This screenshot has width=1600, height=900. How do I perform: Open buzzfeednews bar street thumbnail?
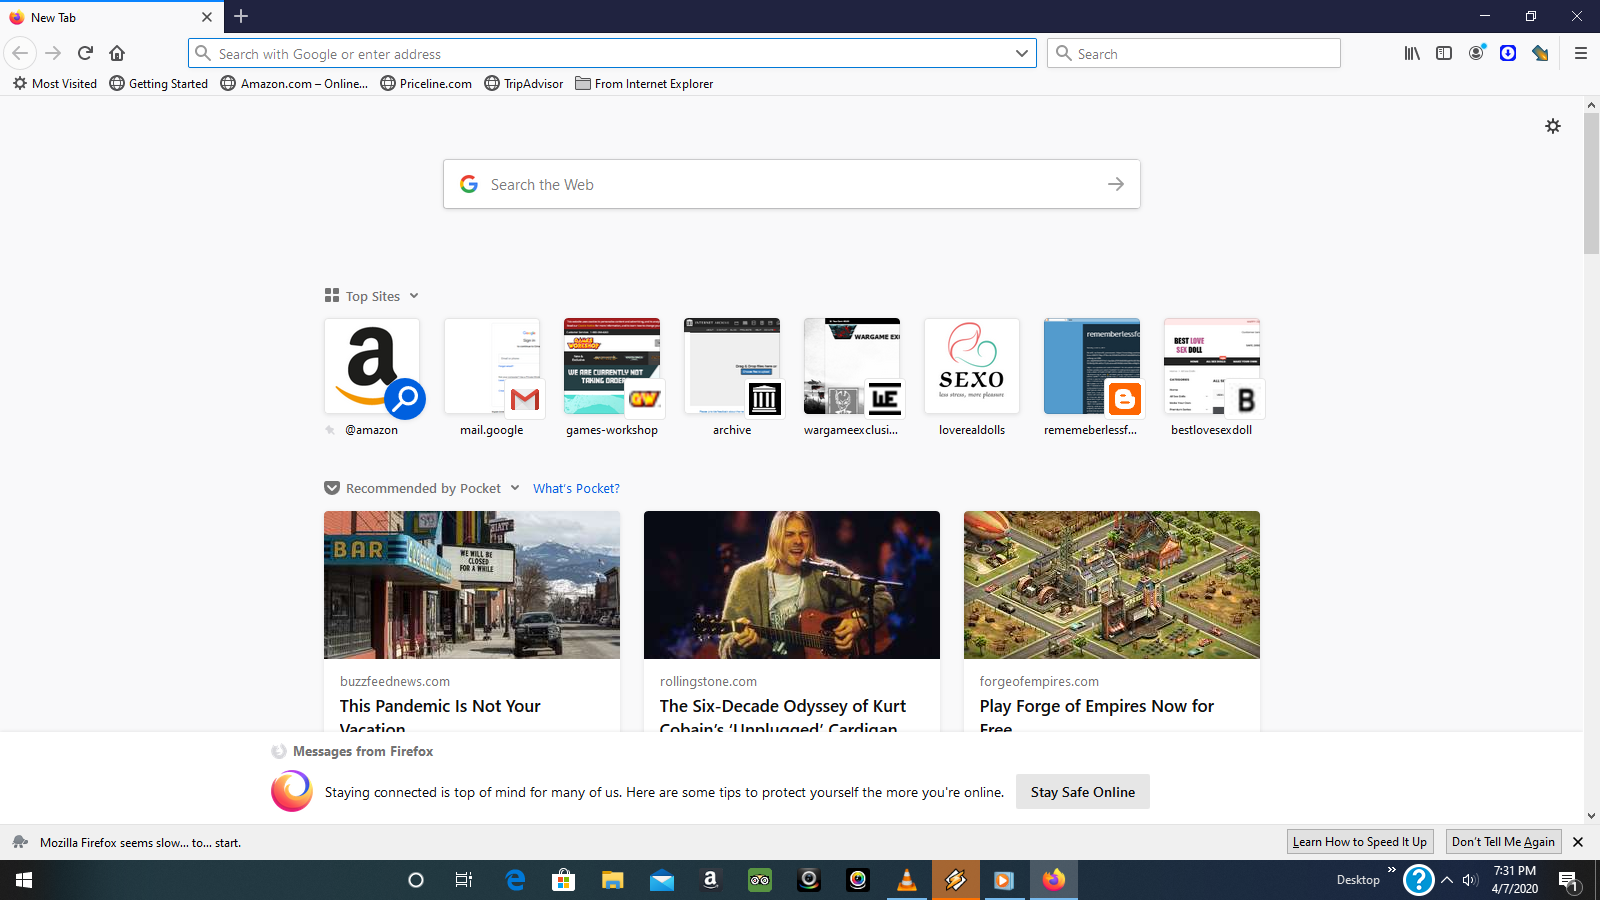coord(472,585)
